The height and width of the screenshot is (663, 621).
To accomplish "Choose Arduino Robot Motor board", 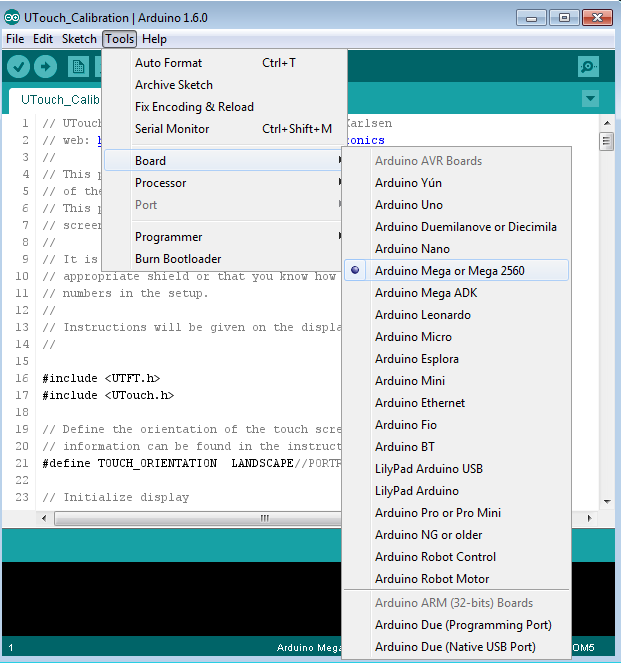I will pyautogui.click(x=457, y=578).
